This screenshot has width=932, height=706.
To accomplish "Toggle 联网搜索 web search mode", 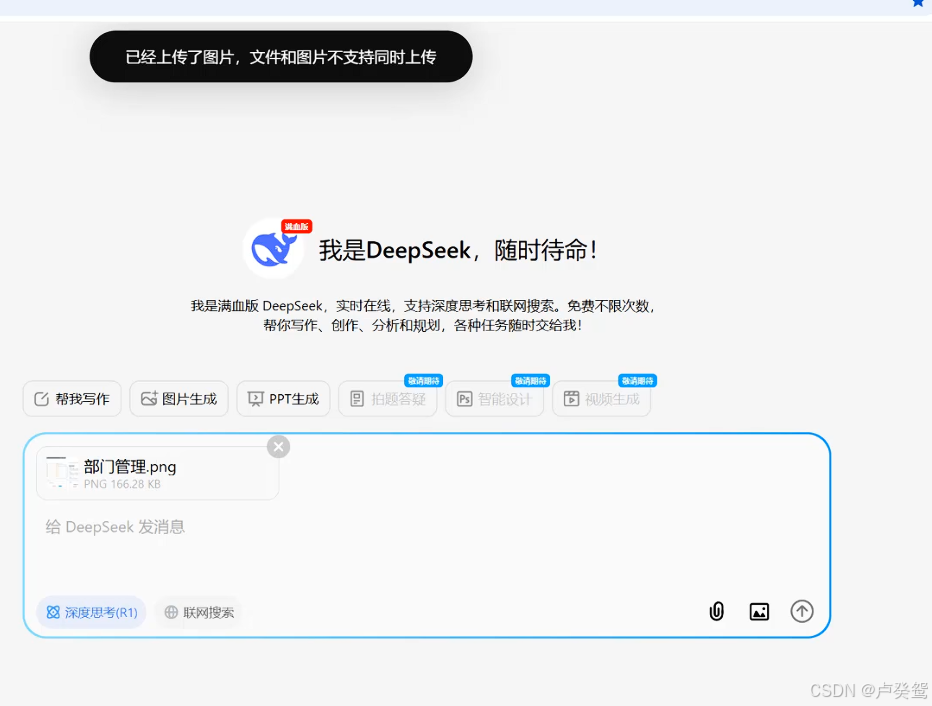I will 199,612.
